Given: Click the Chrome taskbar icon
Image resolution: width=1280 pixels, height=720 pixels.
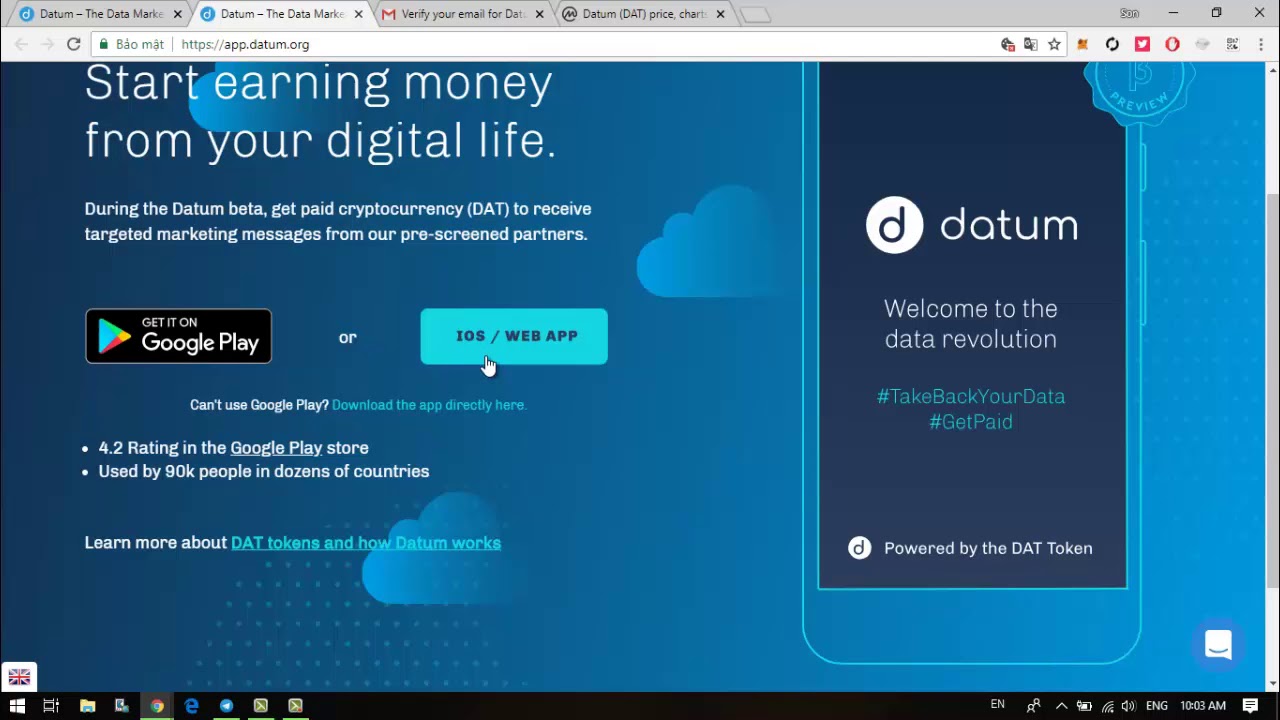Looking at the screenshot, I should (157, 706).
